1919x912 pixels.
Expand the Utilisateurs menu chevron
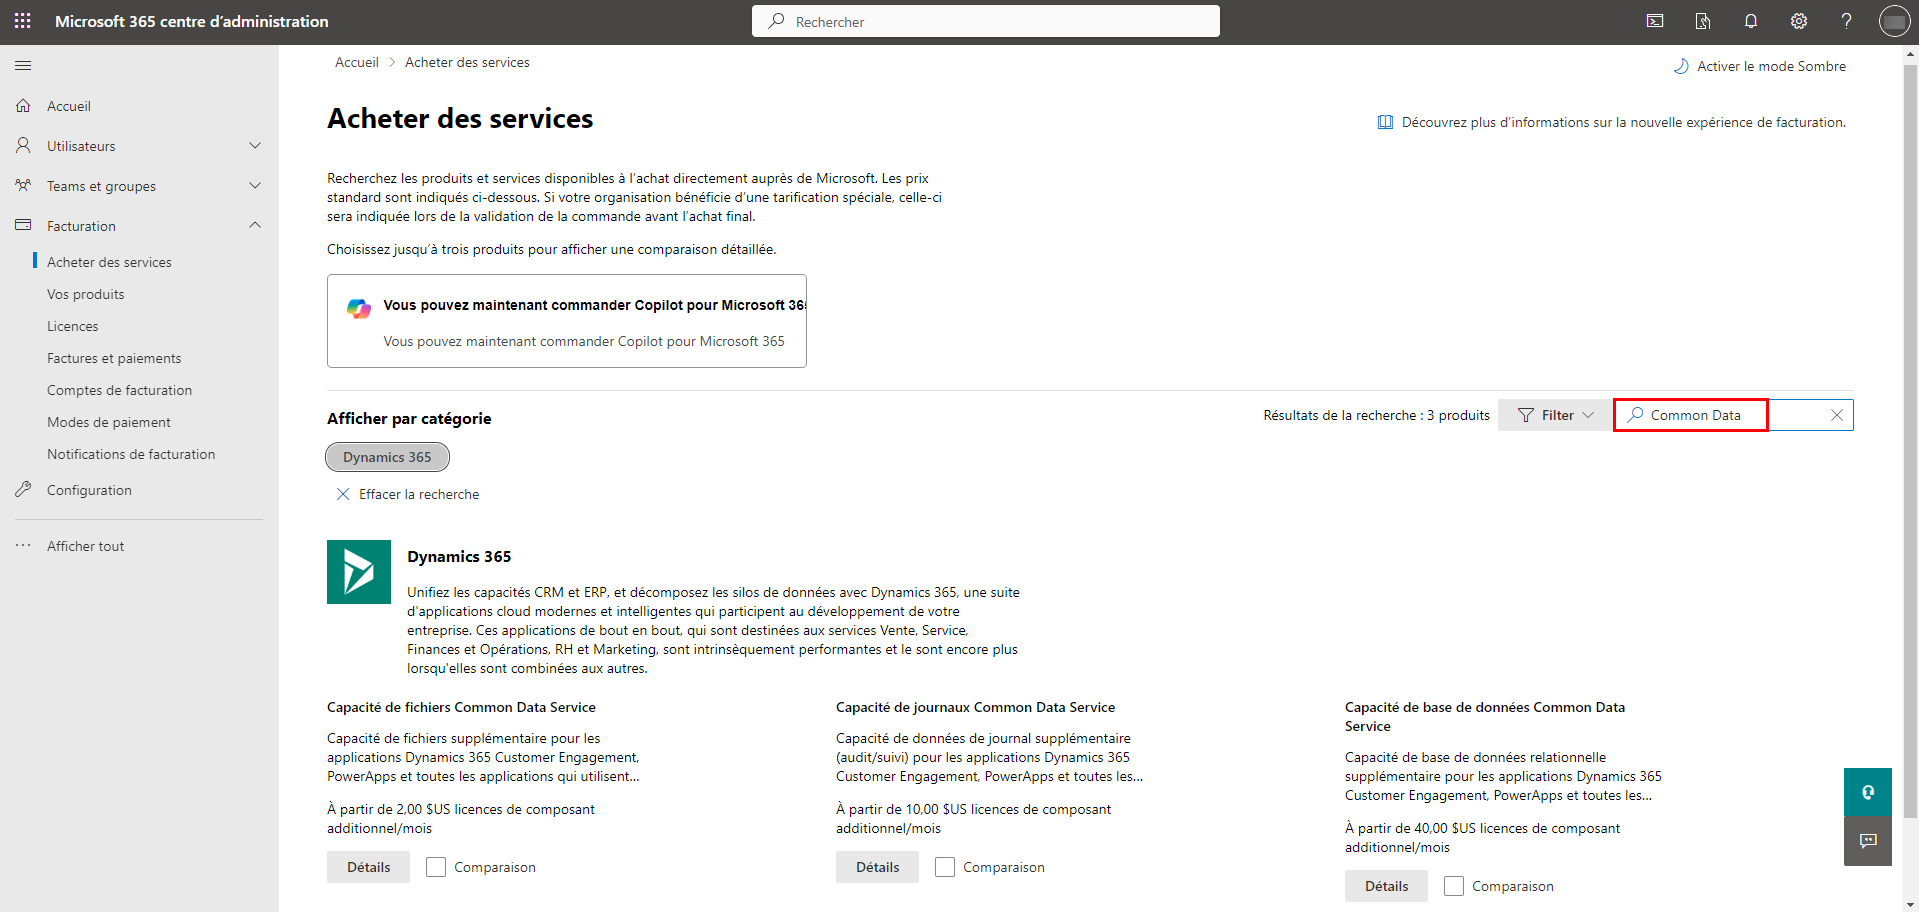click(x=255, y=145)
